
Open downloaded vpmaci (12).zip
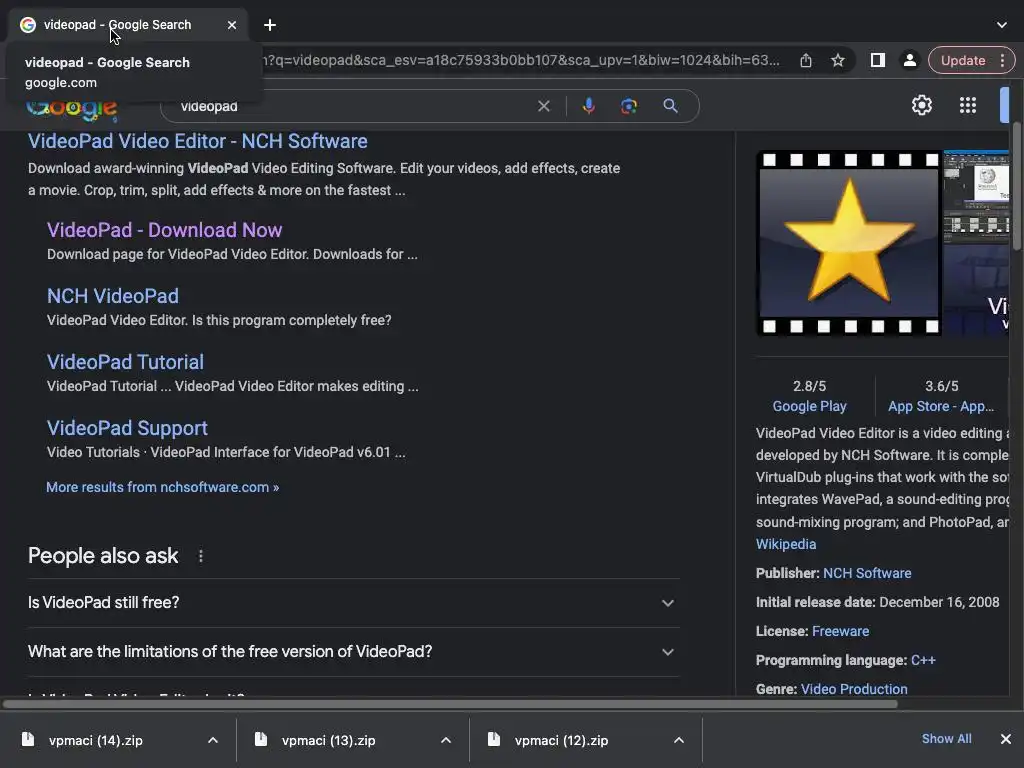click(x=561, y=741)
